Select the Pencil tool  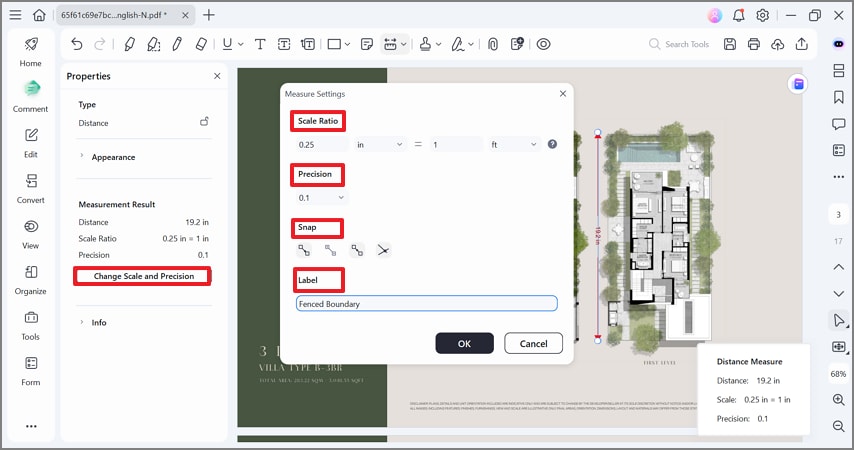pyautogui.click(x=177, y=44)
